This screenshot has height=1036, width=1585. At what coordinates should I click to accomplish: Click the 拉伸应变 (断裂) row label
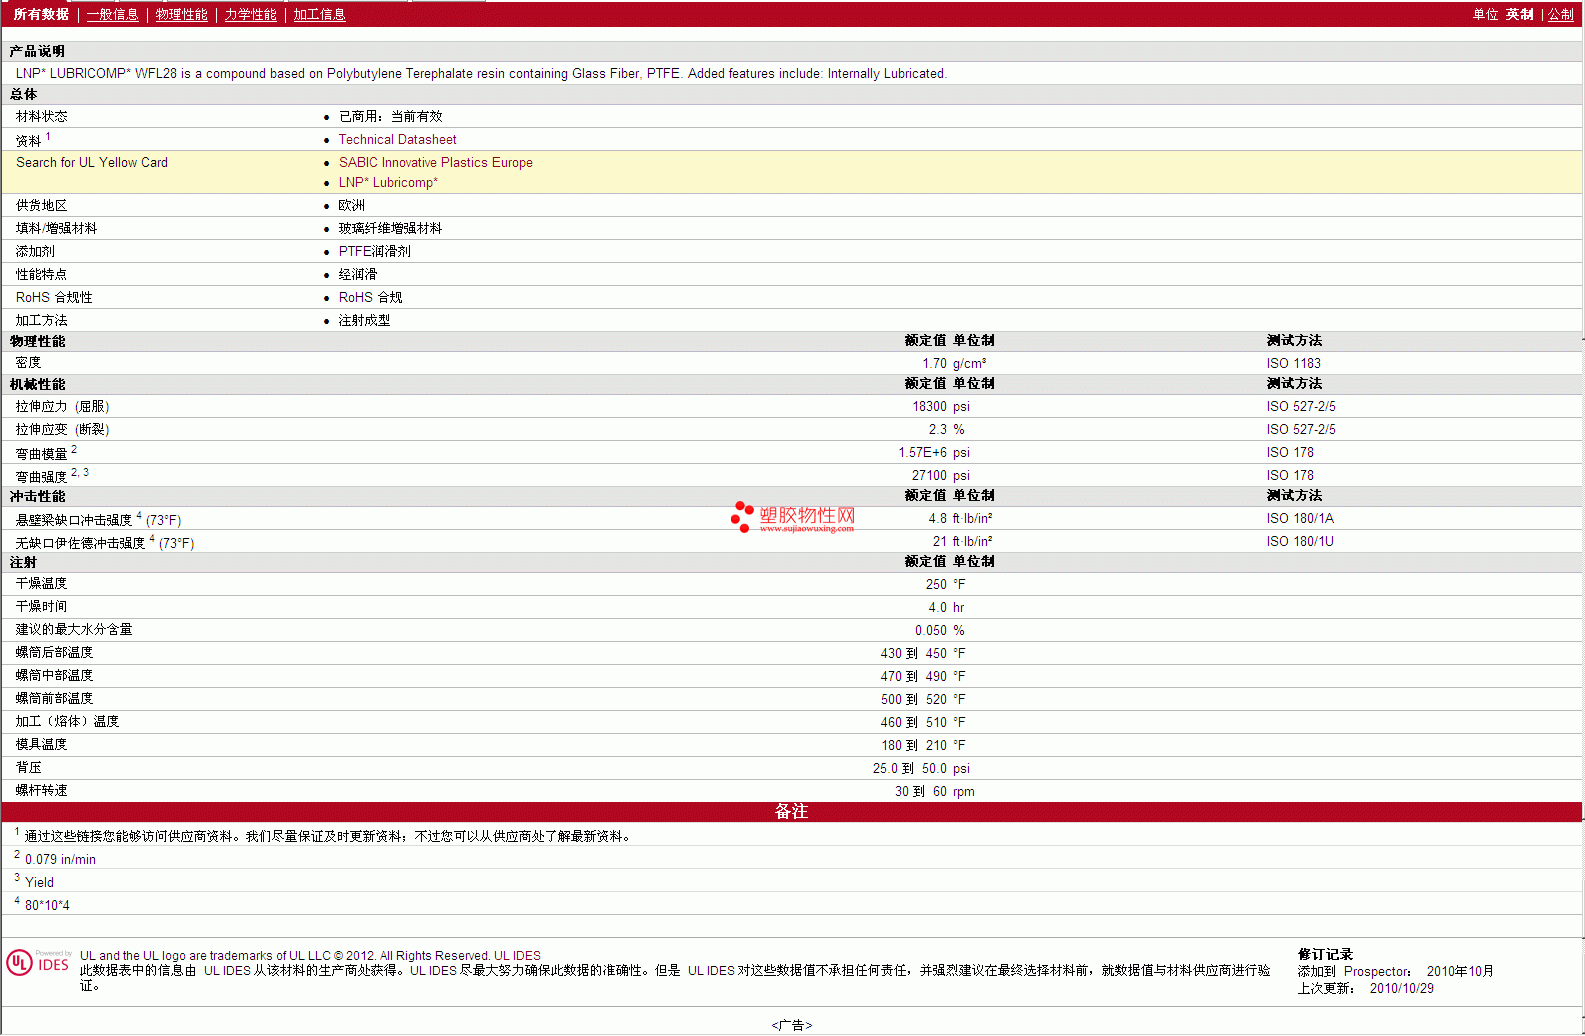(x=62, y=430)
